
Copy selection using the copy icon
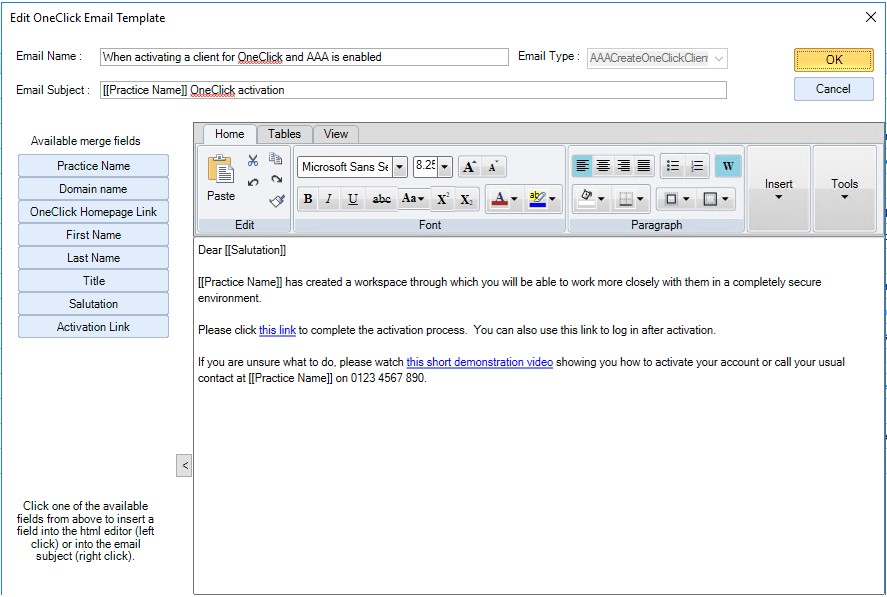point(276,159)
